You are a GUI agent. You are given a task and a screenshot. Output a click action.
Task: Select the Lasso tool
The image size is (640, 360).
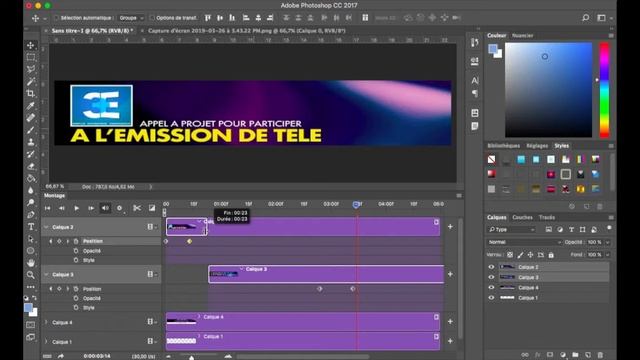click(x=31, y=69)
